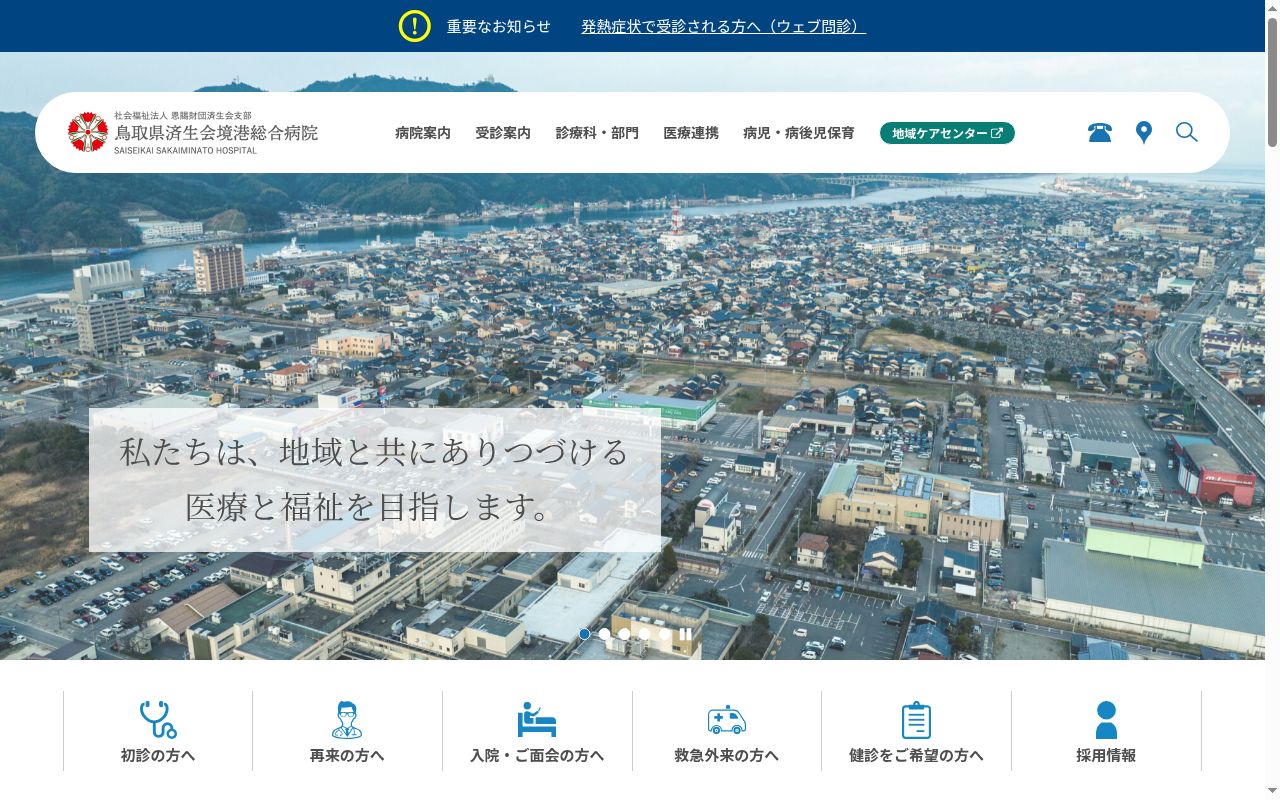Open the 診療科・部門 menu
The image size is (1280, 800).
click(597, 133)
